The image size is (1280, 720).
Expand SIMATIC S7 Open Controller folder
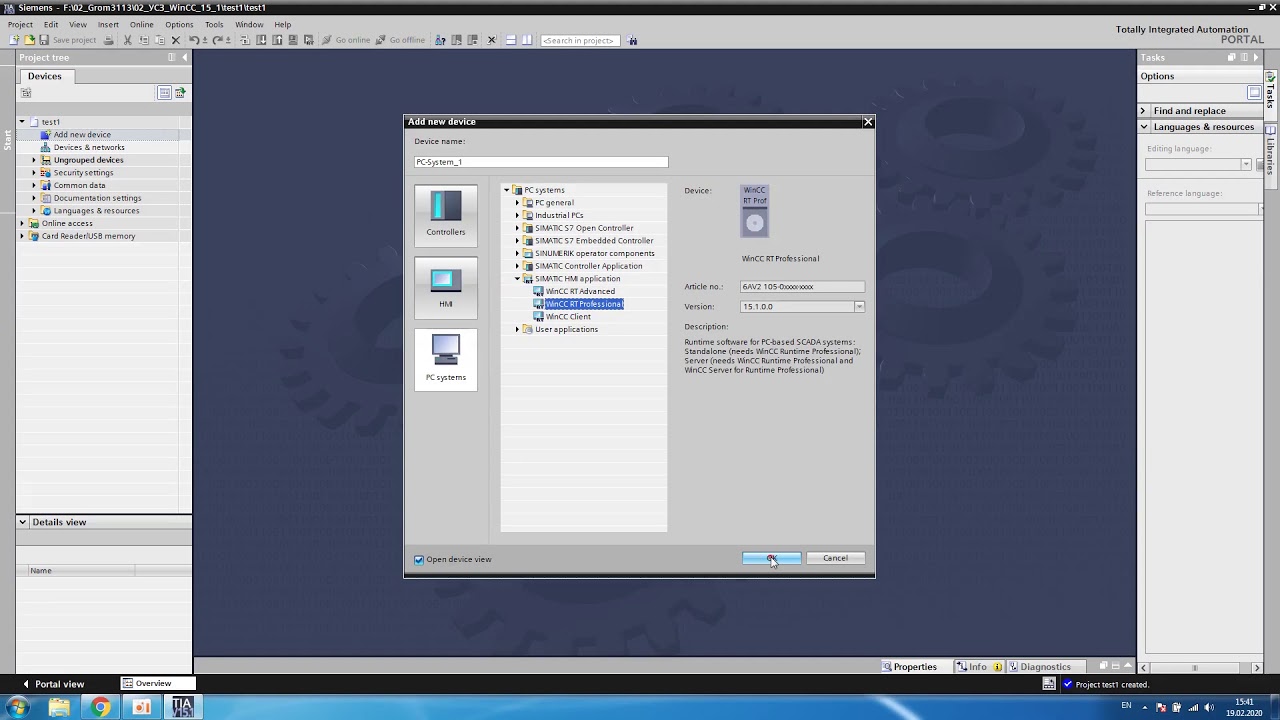point(518,228)
